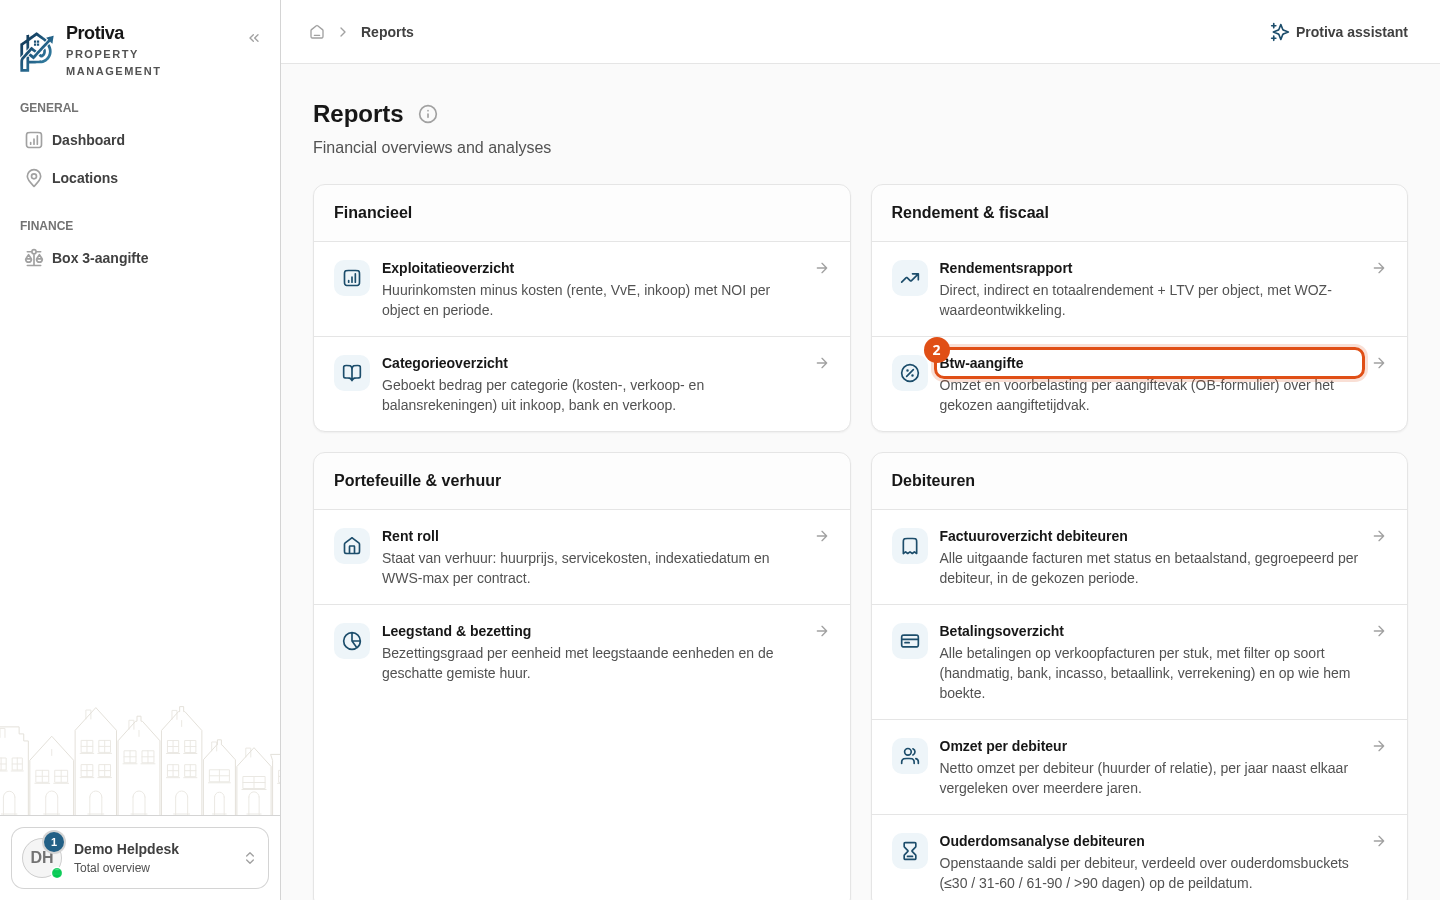Screen dimensions: 1440x900
Task: Click the arrow next to Leegstand & bezetting
Action: click(x=822, y=631)
